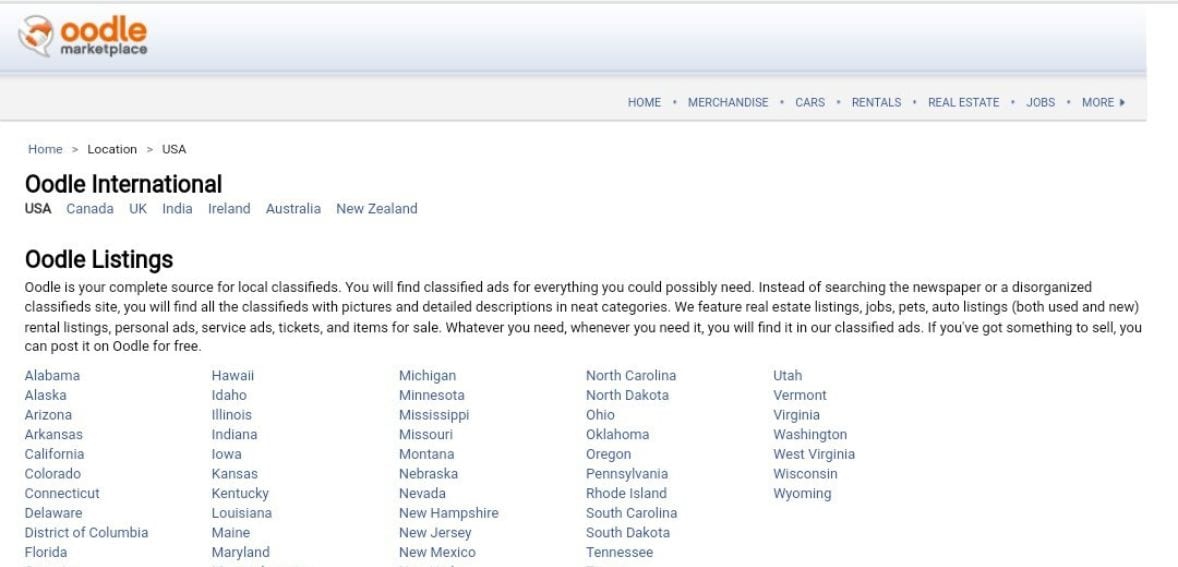Open North Dakota listings

click(x=627, y=395)
